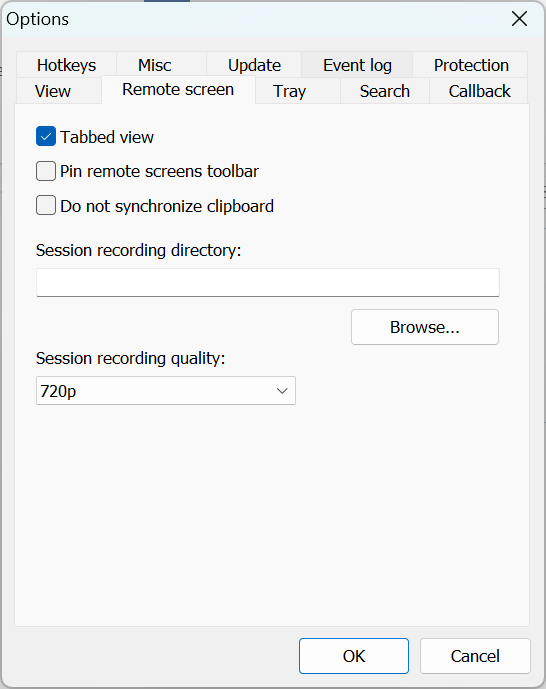Switch to the Callback tab

pyautogui.click(x=479, y=91)
